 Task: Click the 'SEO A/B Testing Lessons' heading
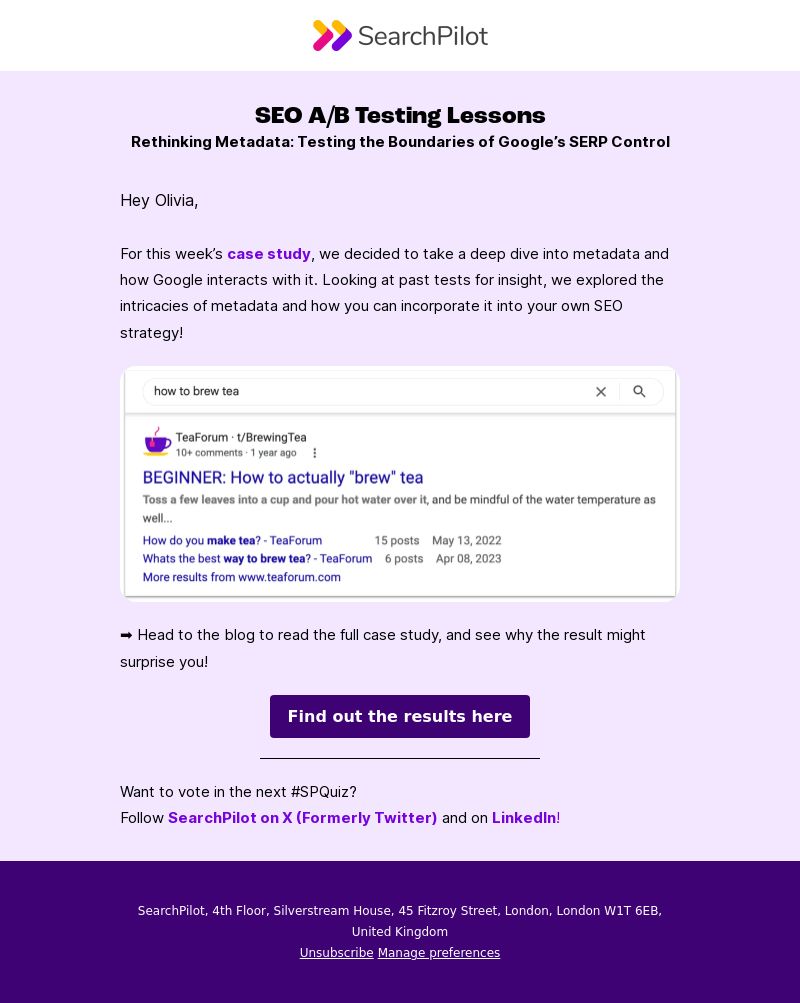tap(400, 115)
